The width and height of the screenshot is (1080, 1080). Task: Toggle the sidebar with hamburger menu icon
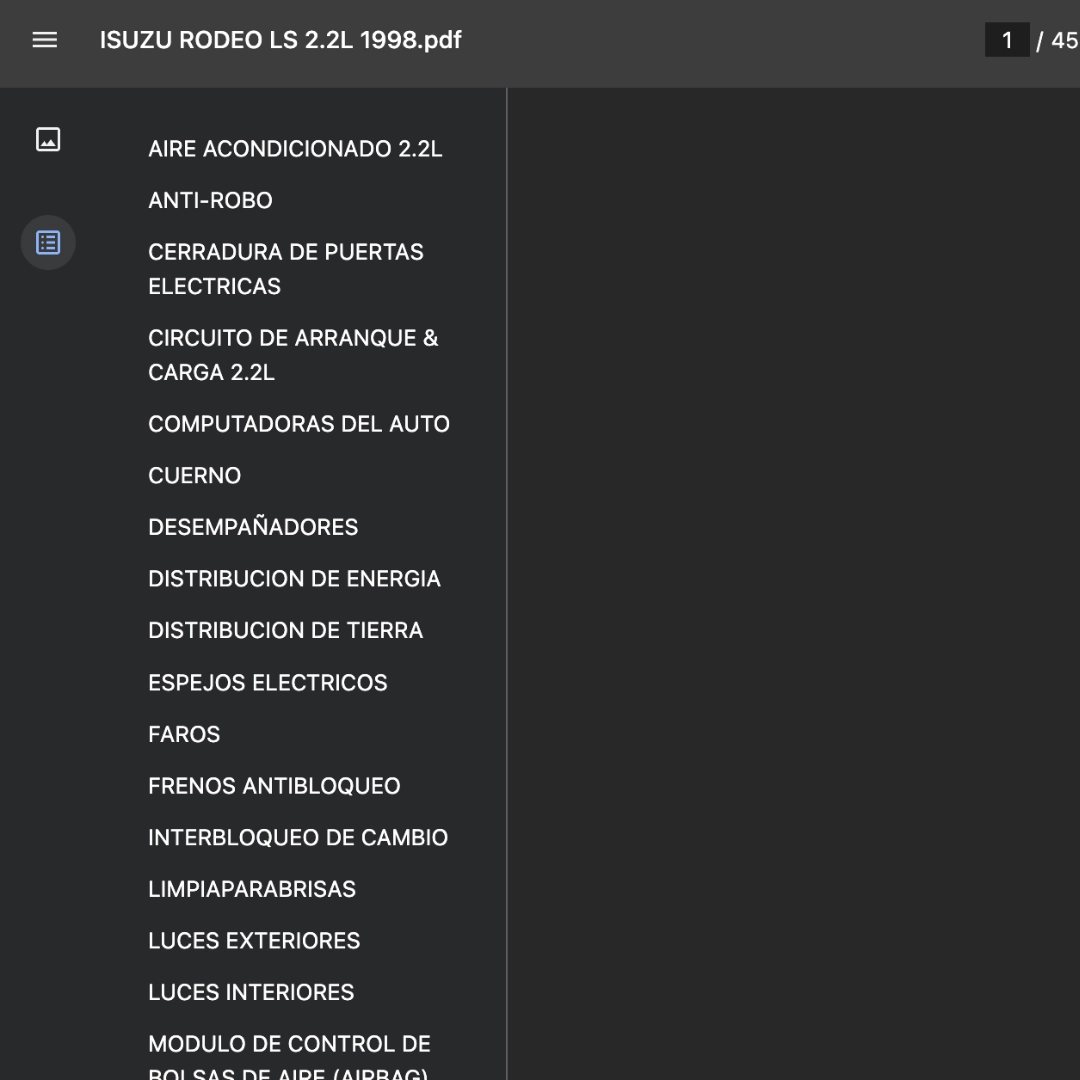tap(45, 40)
